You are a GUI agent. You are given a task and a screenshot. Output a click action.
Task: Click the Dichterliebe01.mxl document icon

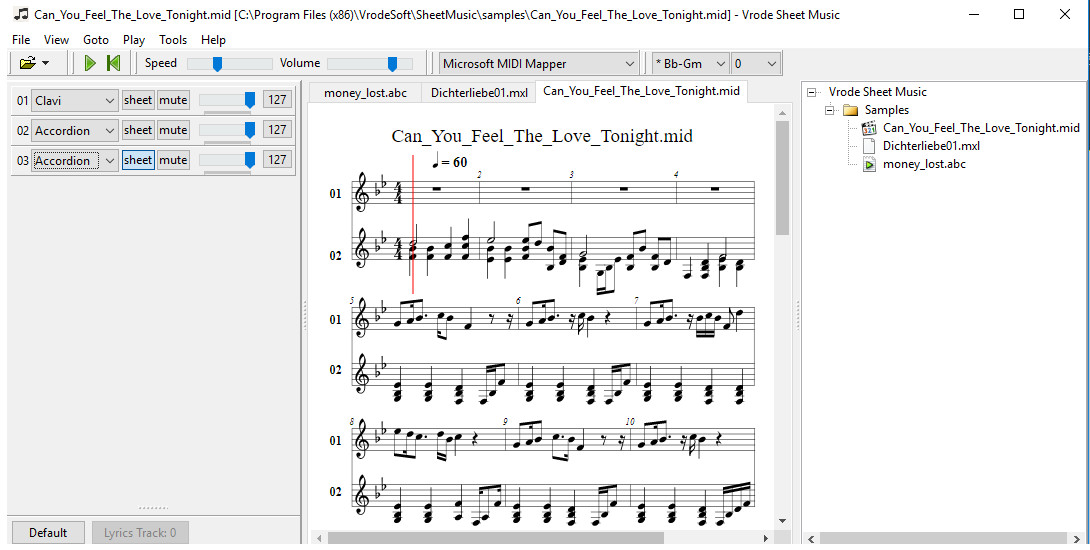[869, 146]
